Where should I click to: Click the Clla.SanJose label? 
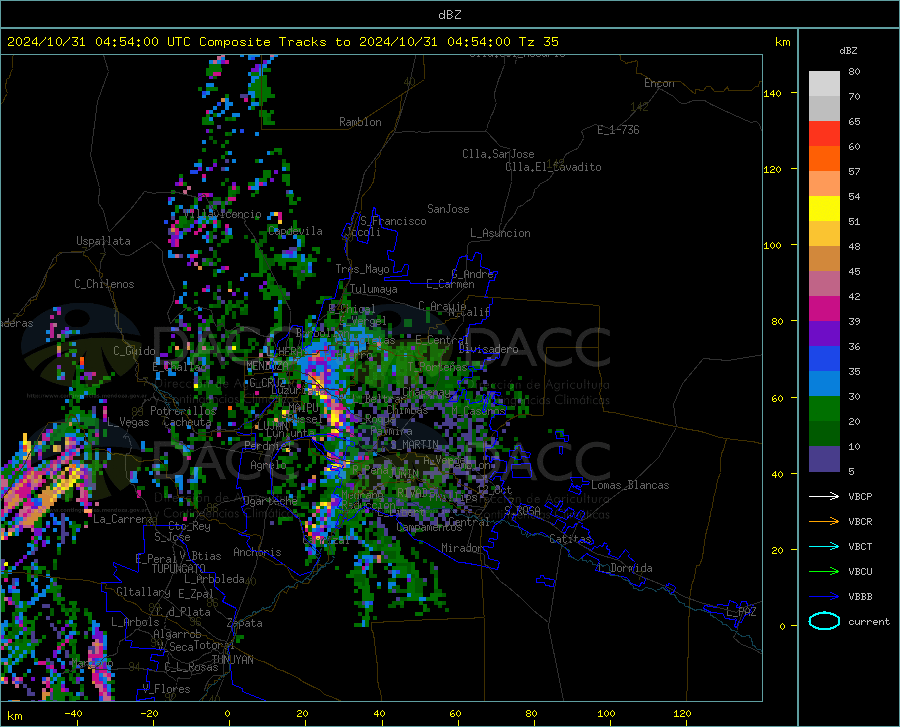[498, 154]
